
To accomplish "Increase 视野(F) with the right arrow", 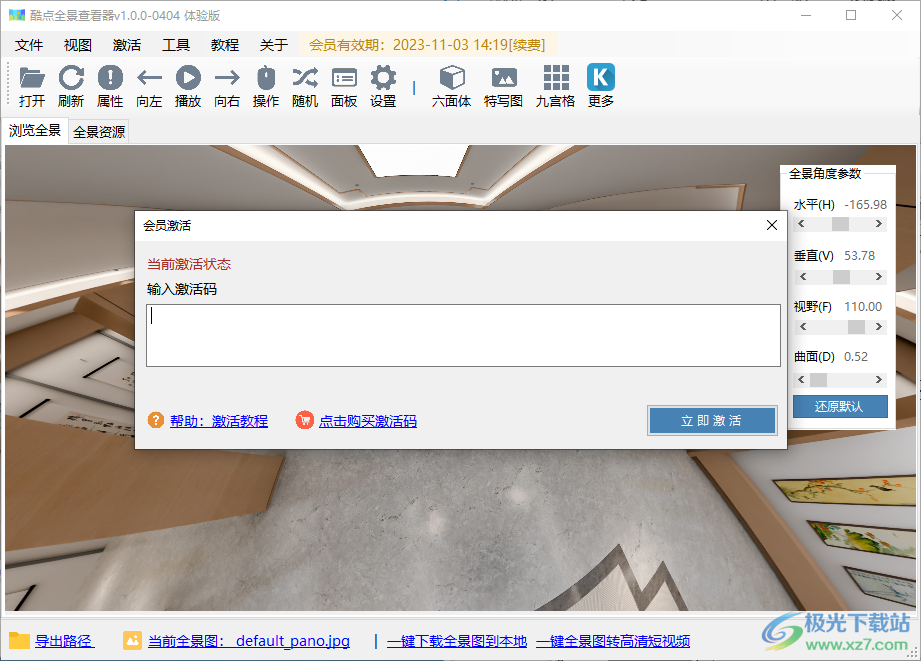I will (x=879, y=327).
